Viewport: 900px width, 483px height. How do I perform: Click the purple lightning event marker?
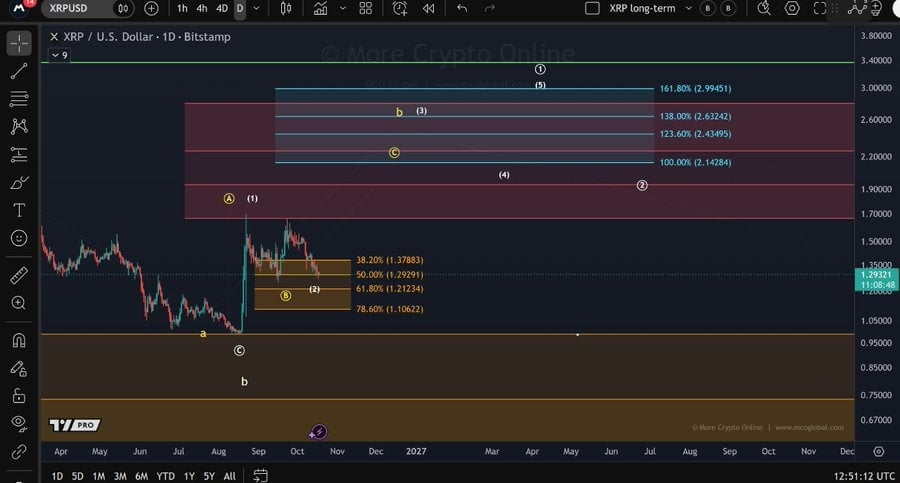click(319, 431)
